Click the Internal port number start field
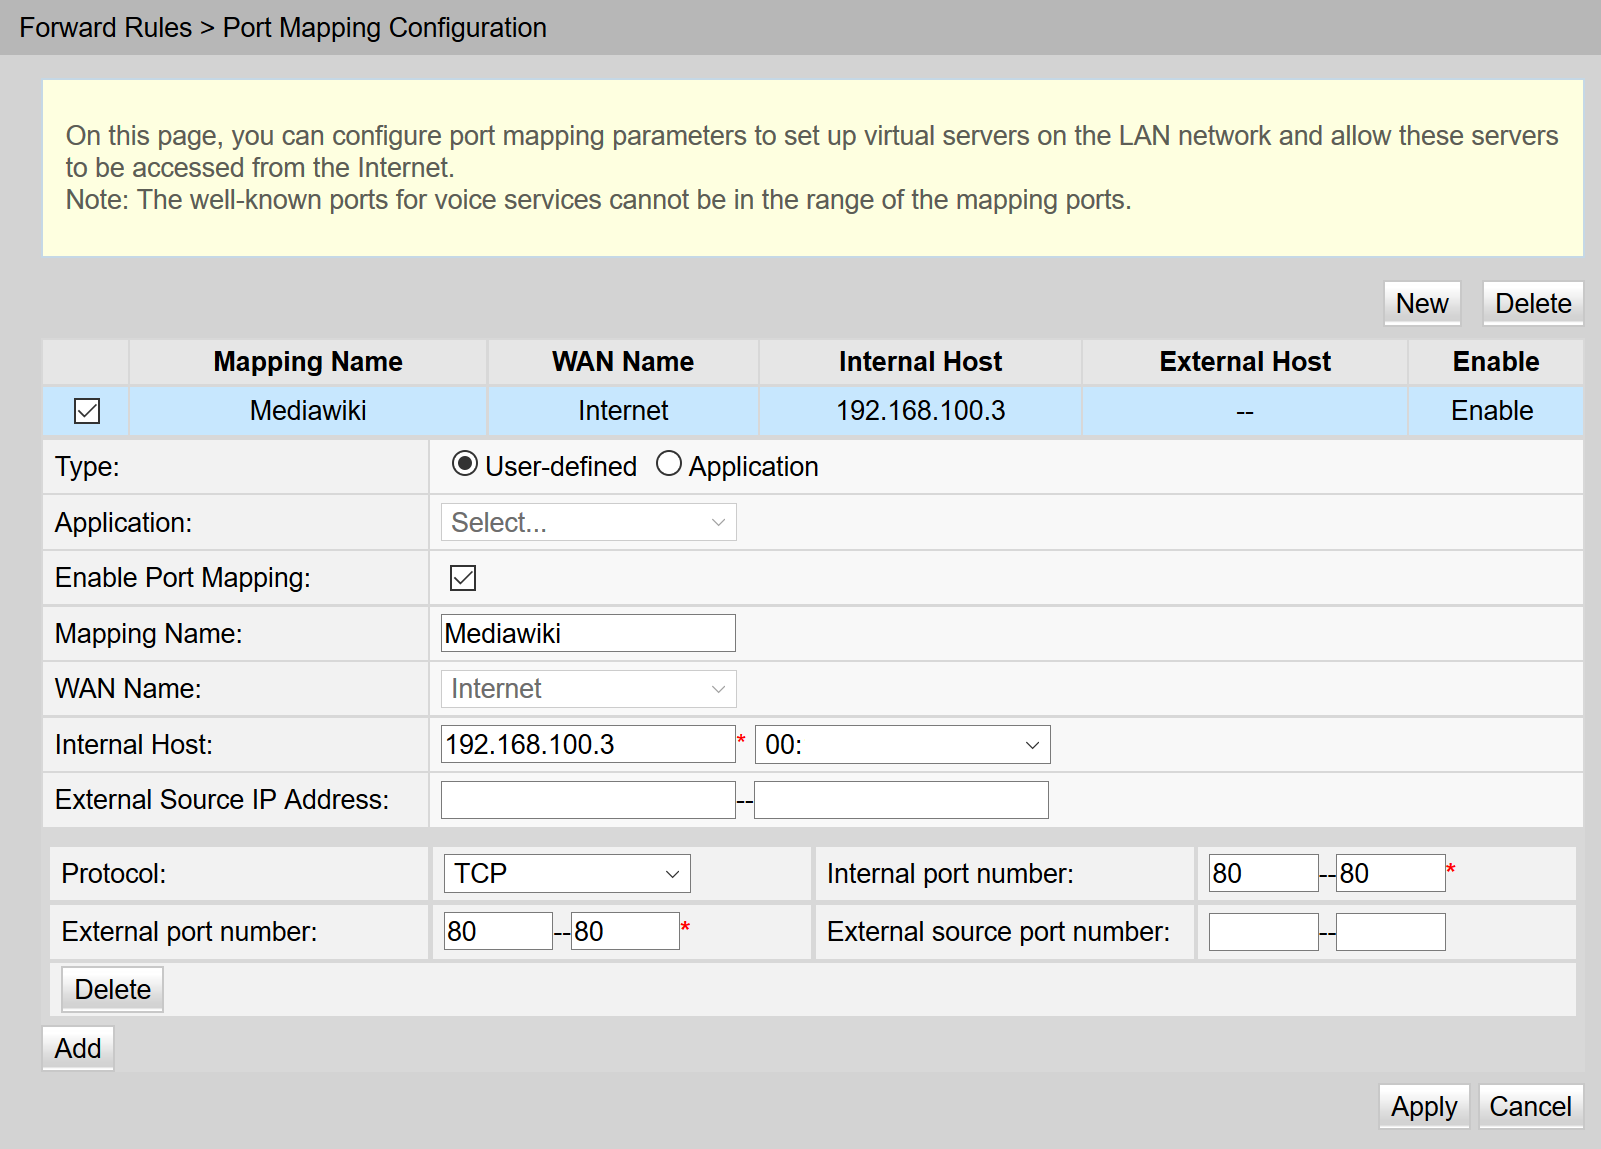1601x1149 pixels. point(1263,874)
